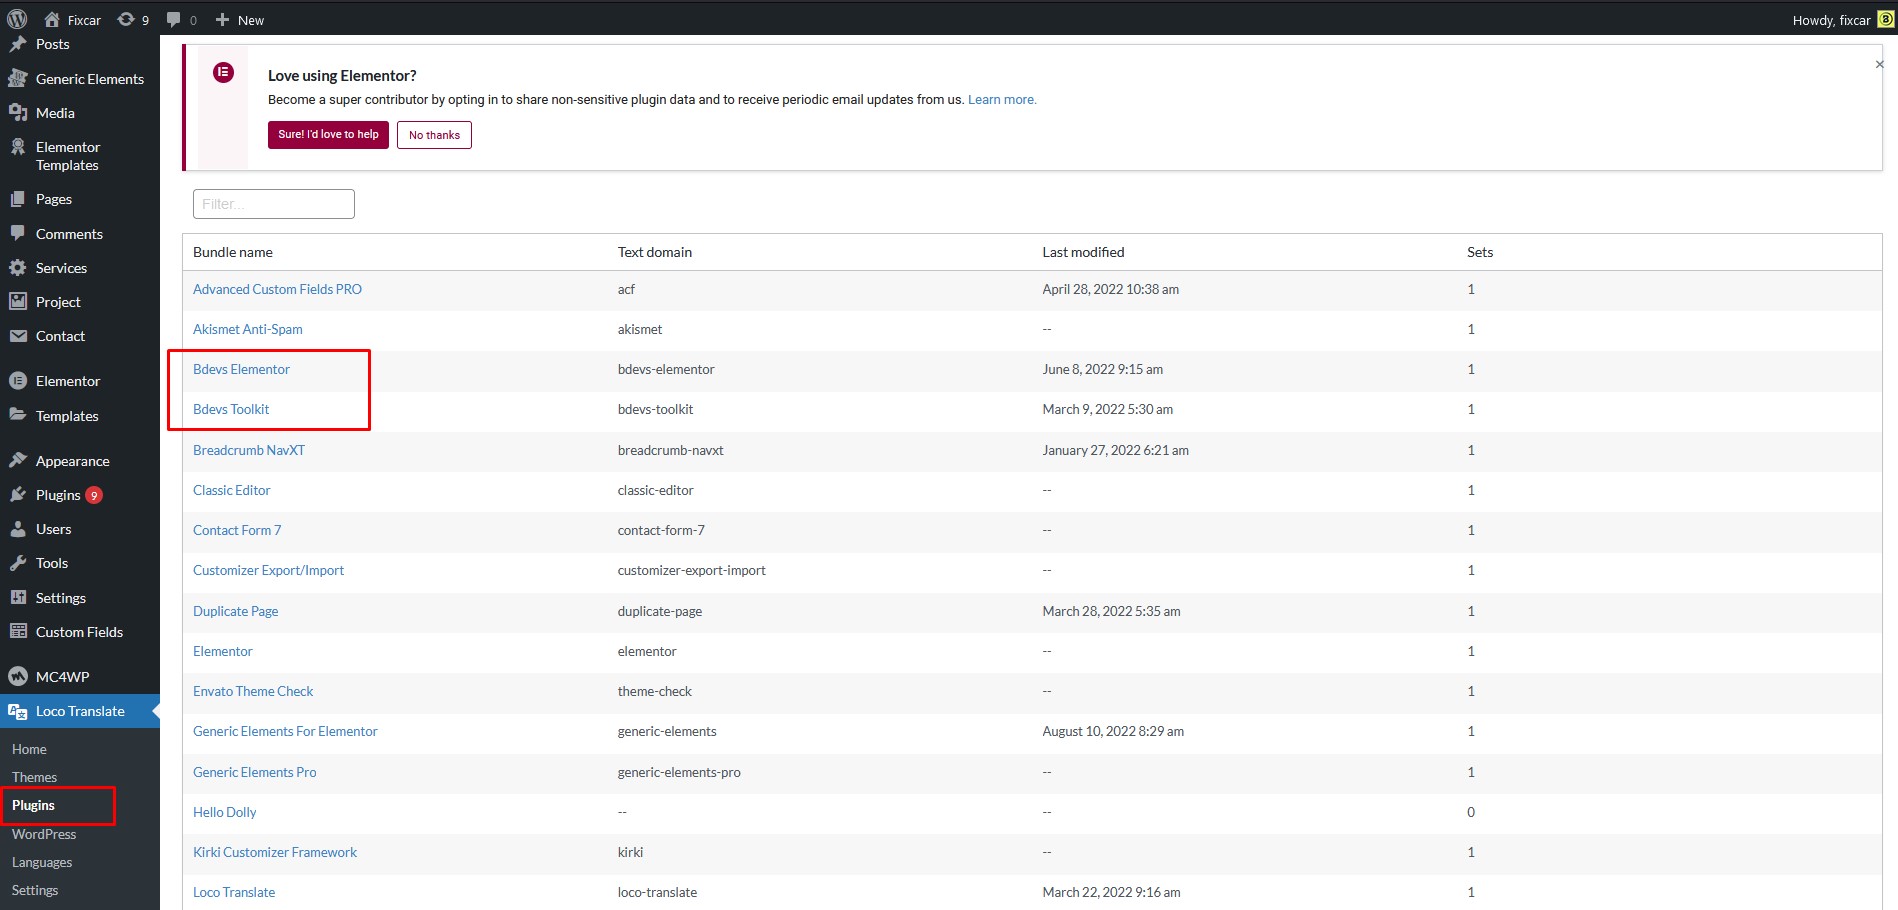
Task: Focus the Filter input field
Action: tap(274, 204)
